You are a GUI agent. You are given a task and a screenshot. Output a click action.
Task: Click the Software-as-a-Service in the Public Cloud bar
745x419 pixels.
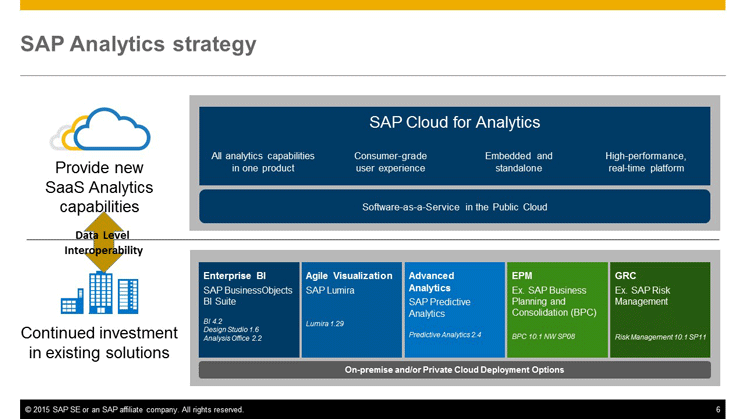[x=455, y=207]
